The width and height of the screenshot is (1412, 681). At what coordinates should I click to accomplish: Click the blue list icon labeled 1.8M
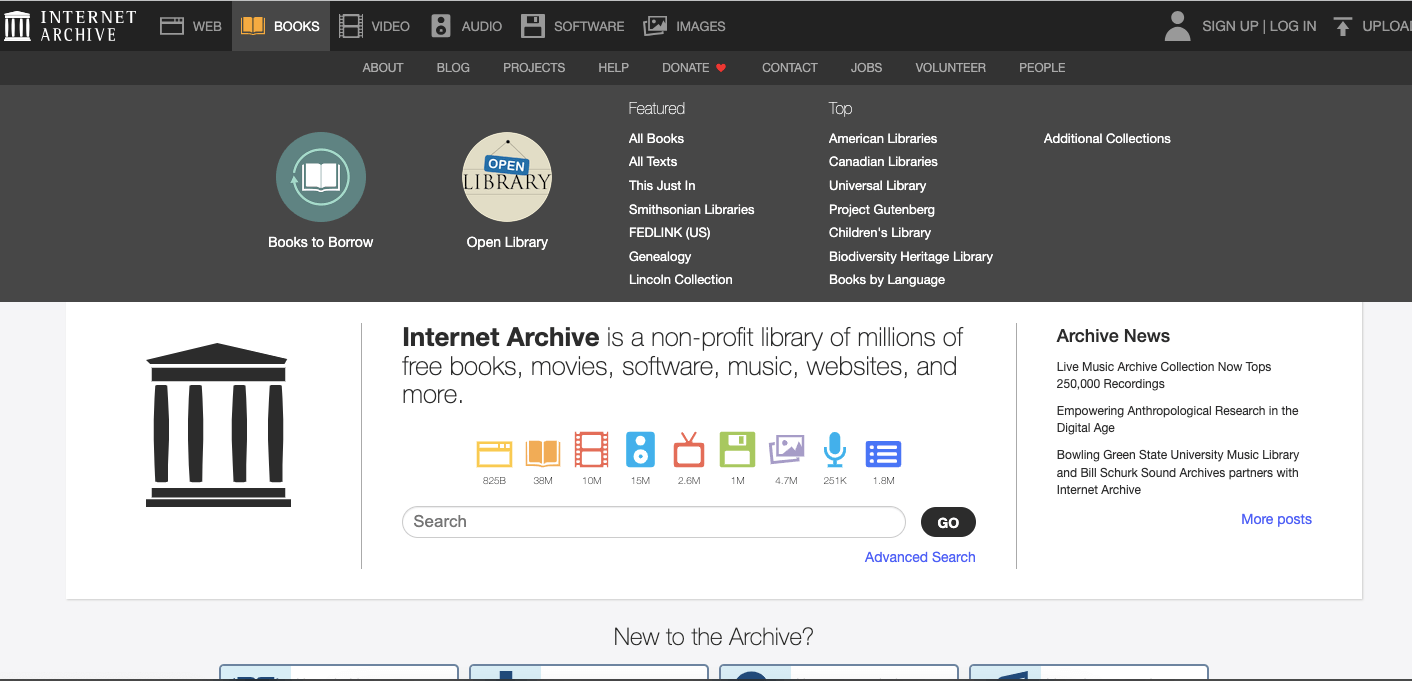(883, 453)
